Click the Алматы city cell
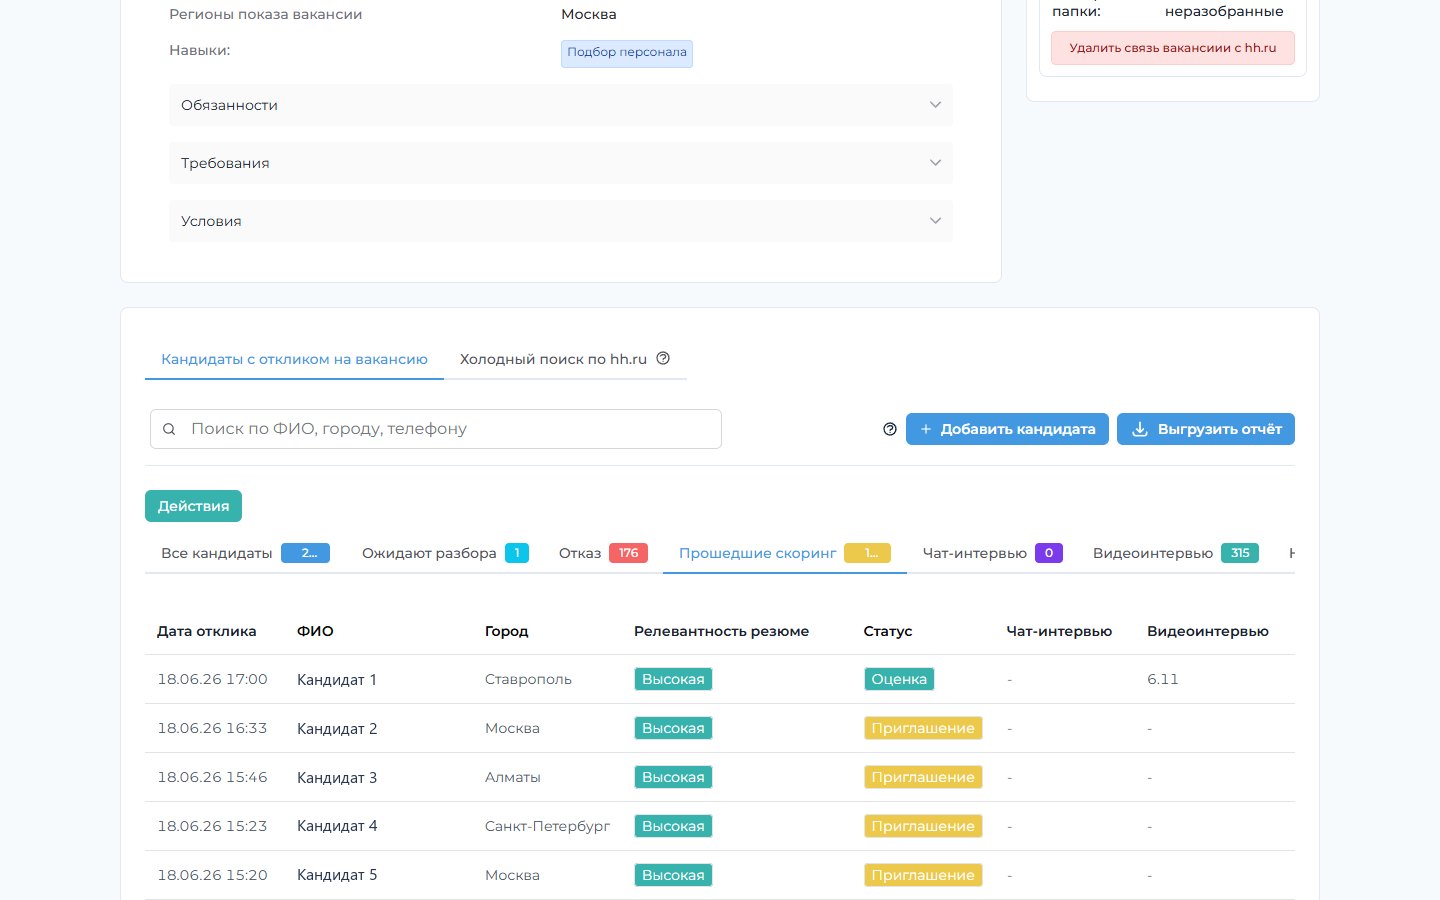 pyautogui.click(x=513, y=777)
